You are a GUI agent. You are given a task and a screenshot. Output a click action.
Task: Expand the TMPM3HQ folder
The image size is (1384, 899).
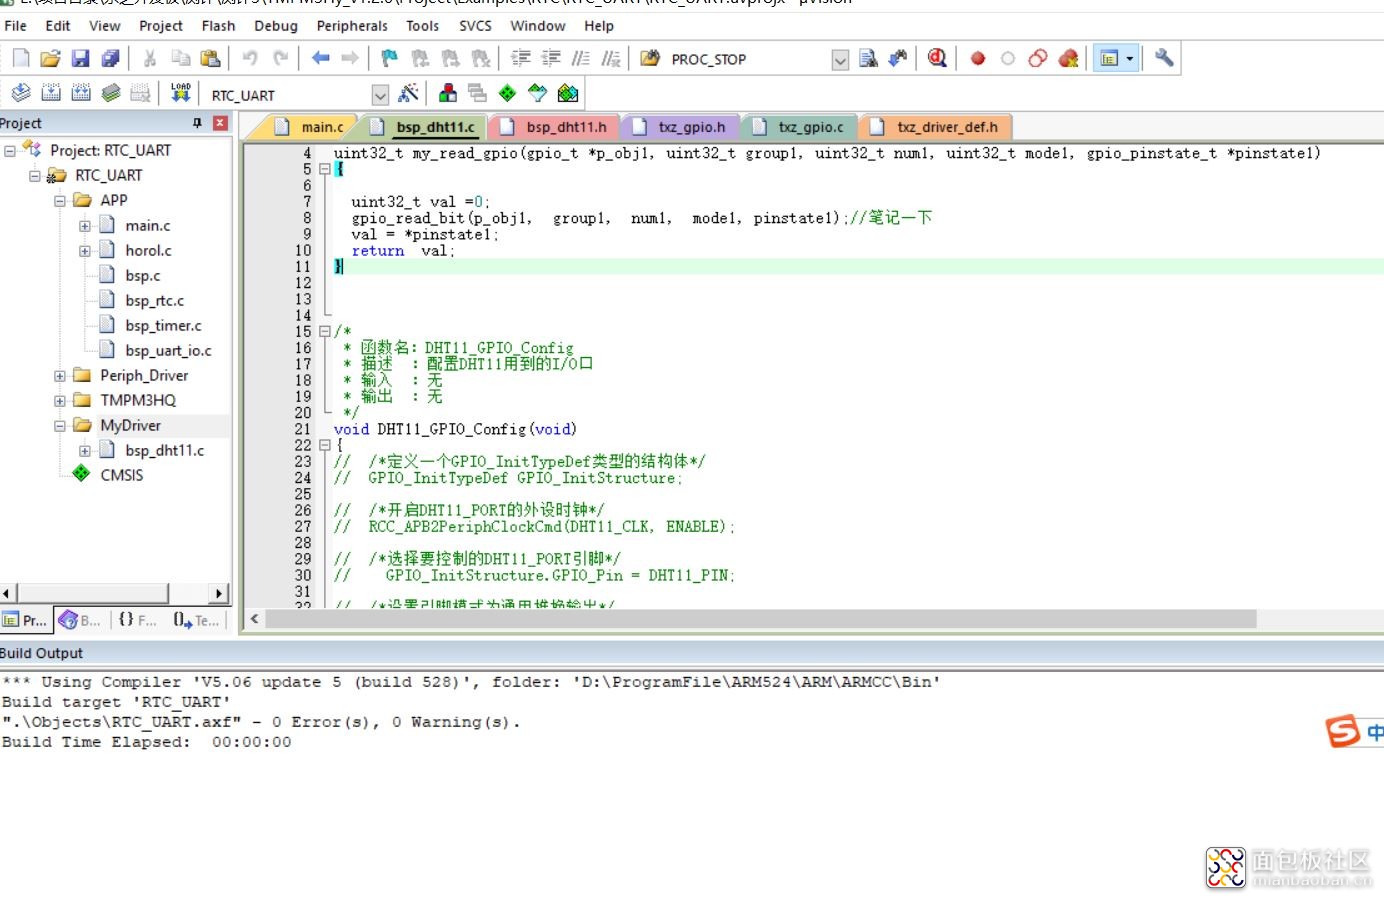point(60,401)
